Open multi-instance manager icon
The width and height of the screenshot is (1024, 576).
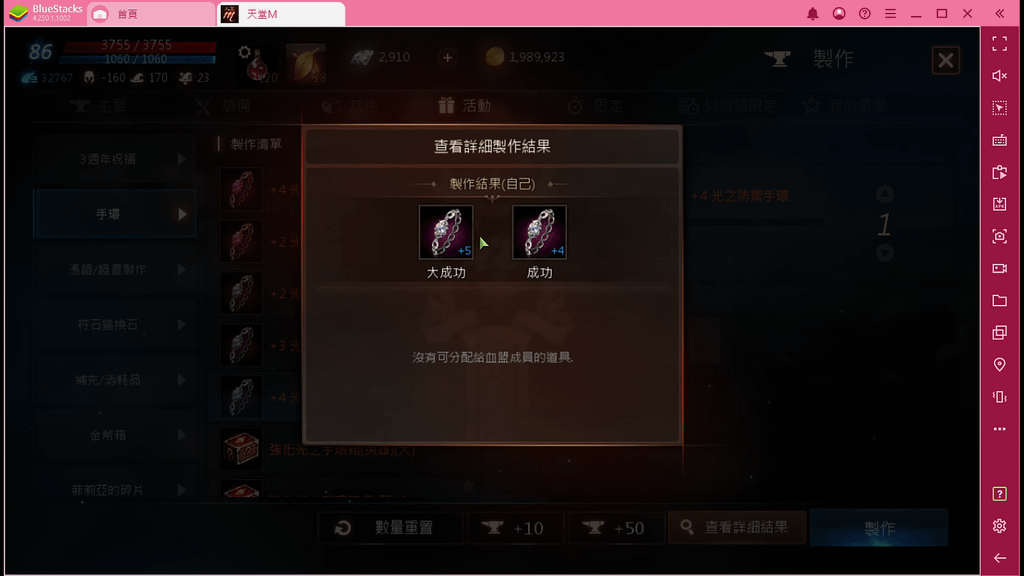999,332
